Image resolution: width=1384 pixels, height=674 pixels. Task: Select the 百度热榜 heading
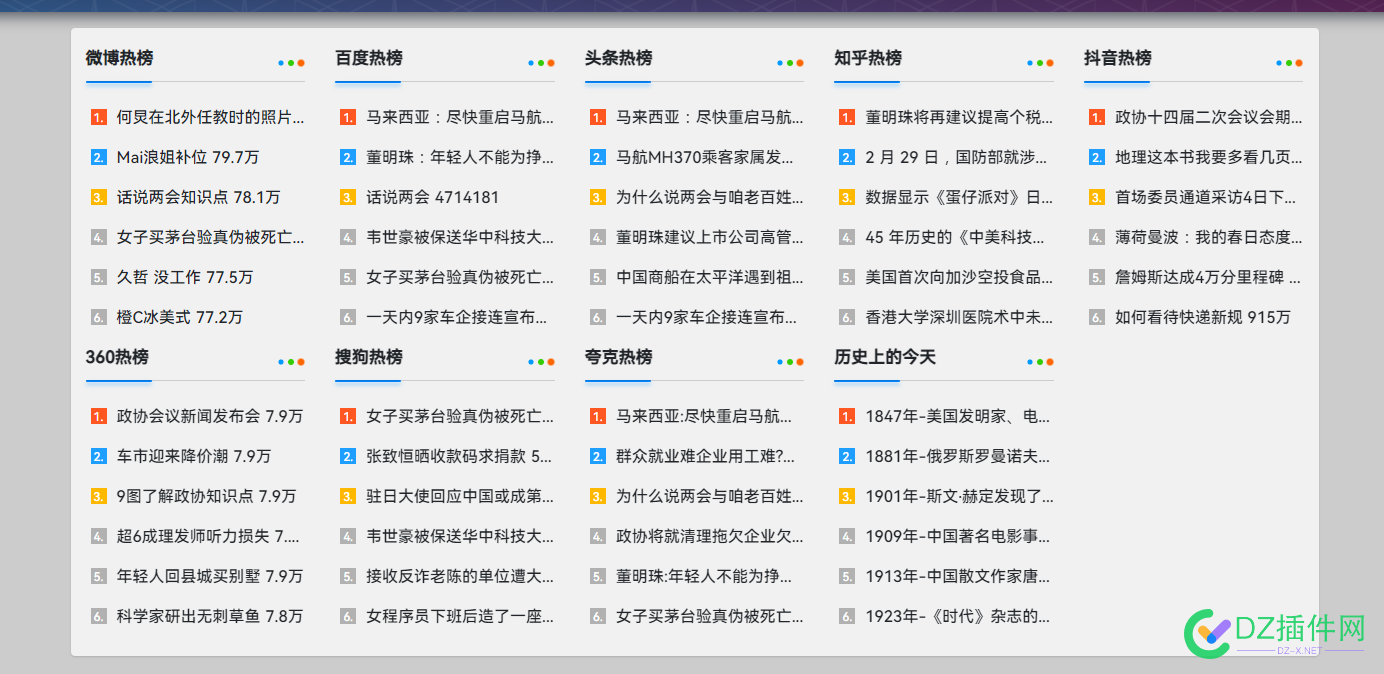coord(369,58)
